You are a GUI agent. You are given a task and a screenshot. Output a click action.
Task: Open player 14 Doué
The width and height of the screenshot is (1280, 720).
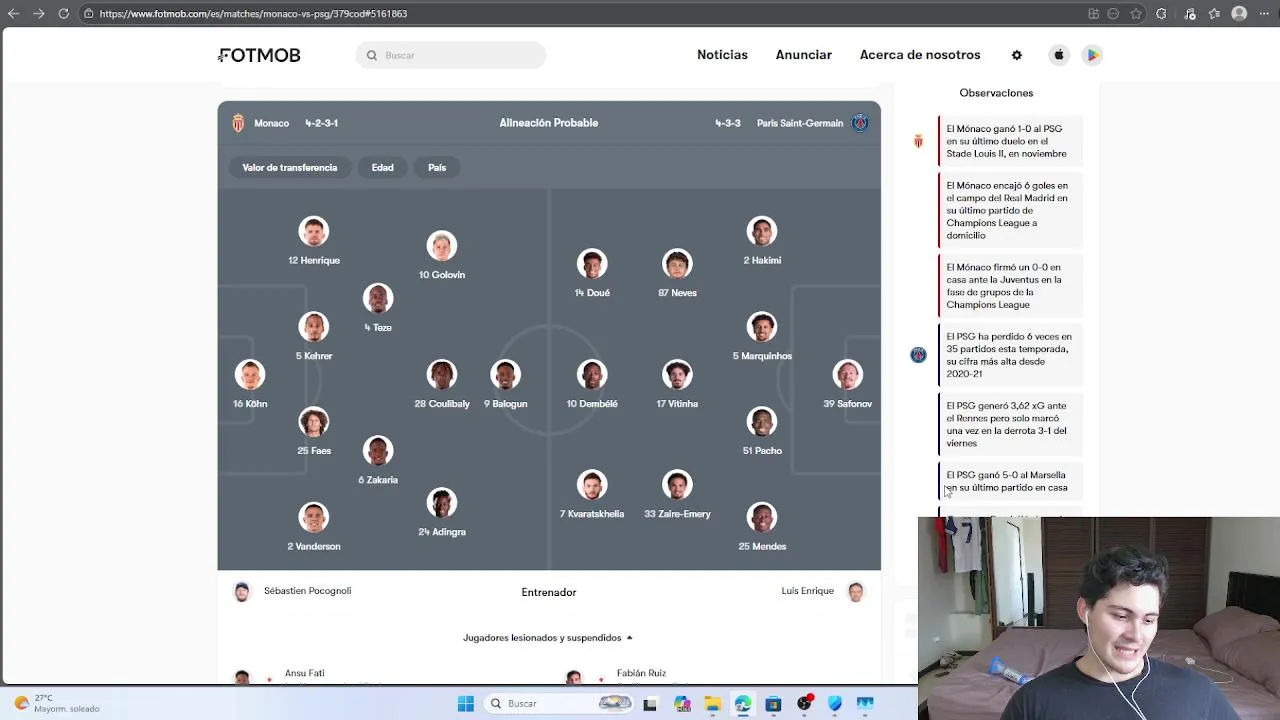[592, 274]
